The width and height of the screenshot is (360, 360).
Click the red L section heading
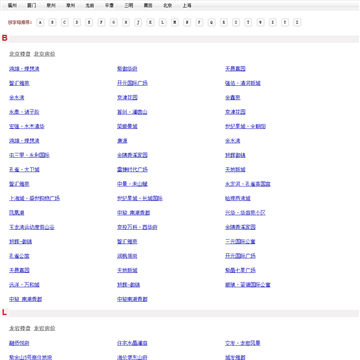click(4, 312)
